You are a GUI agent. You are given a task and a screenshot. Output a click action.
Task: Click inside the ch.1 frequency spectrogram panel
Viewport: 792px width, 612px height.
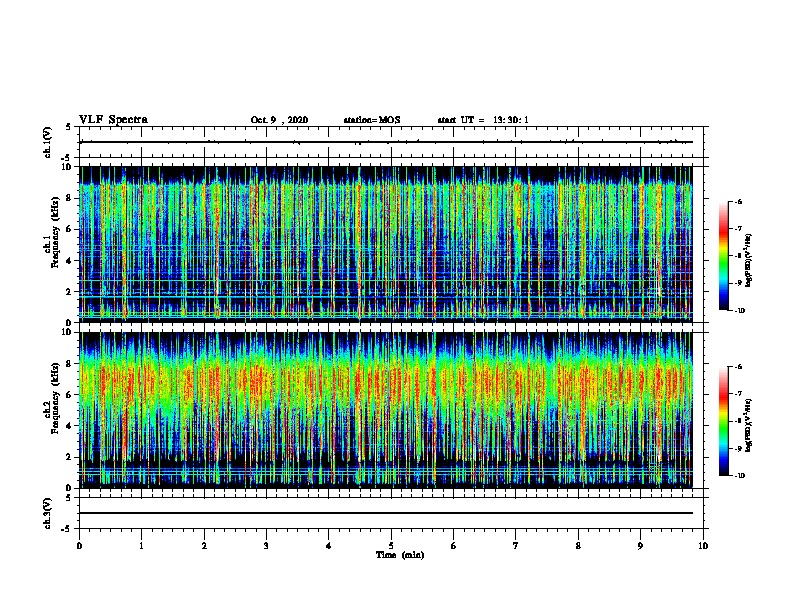(x=391, y=244)
